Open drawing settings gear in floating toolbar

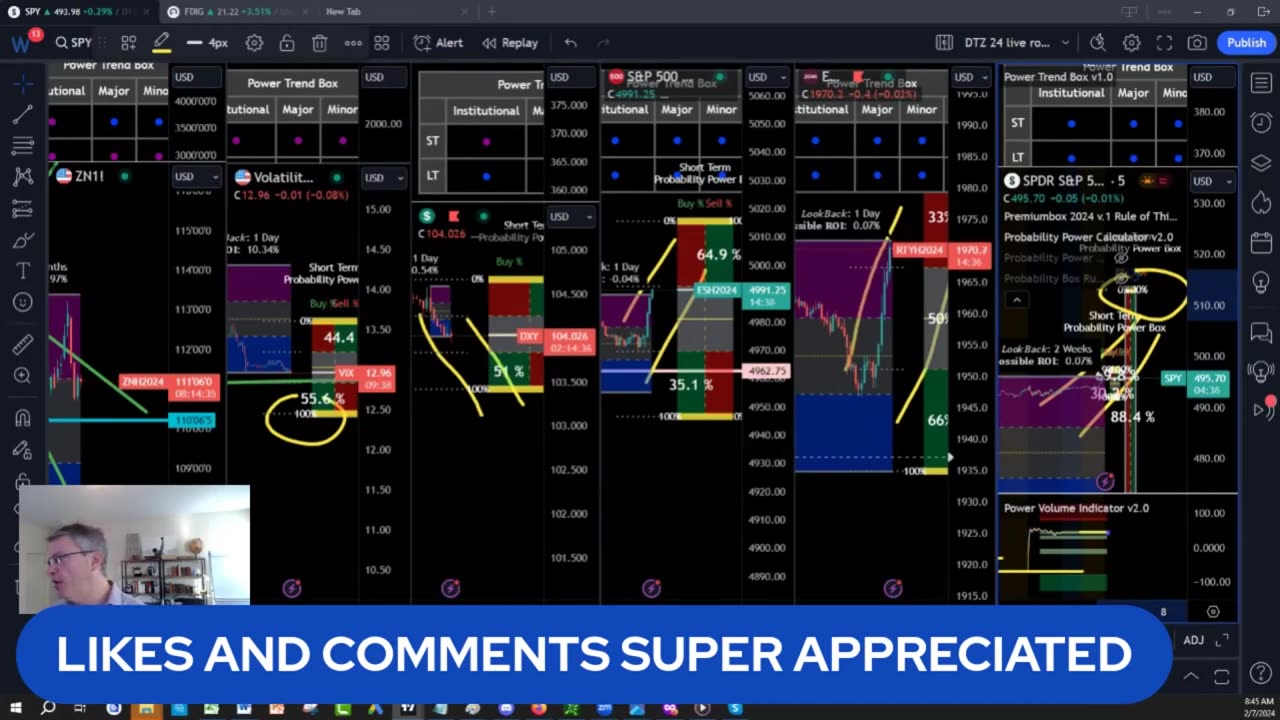[254, 43]
